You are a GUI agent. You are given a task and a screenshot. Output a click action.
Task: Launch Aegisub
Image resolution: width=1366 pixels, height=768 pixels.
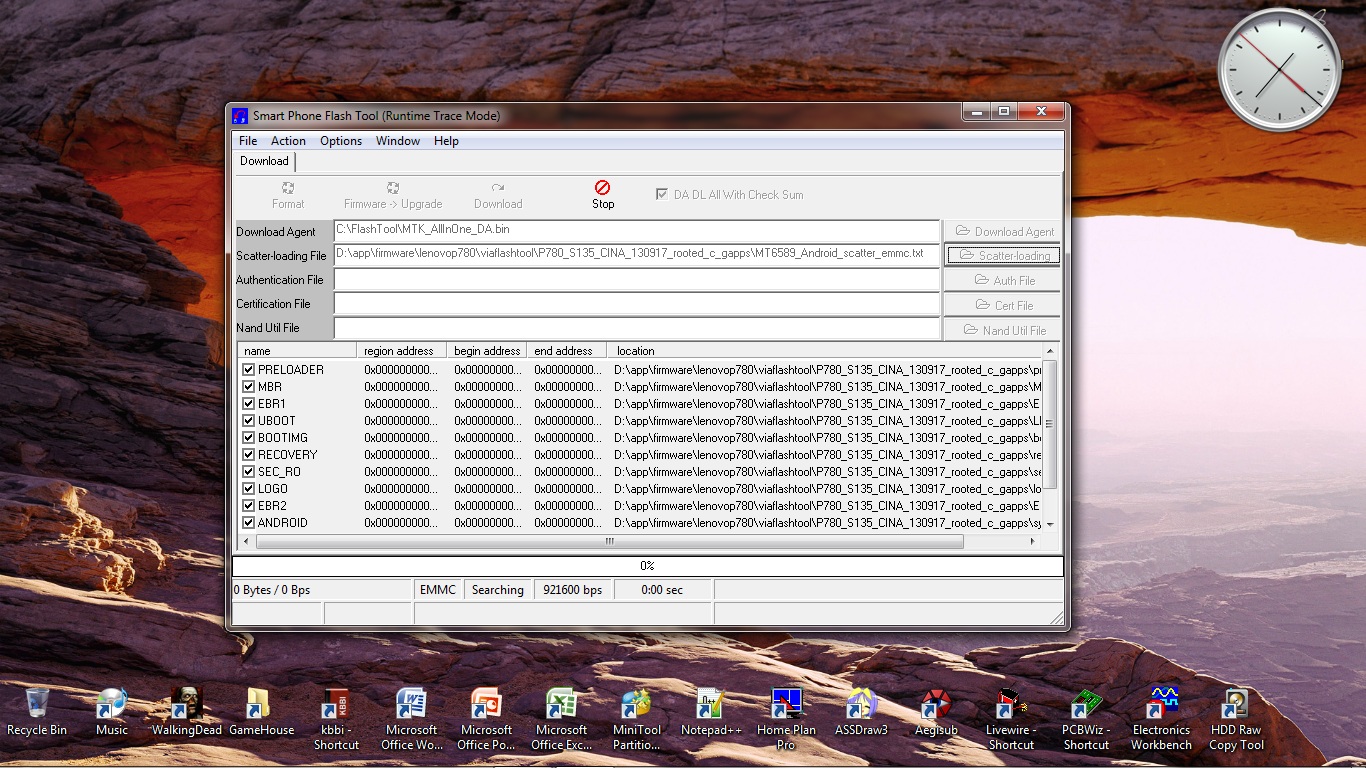click(x=936, y=707)
